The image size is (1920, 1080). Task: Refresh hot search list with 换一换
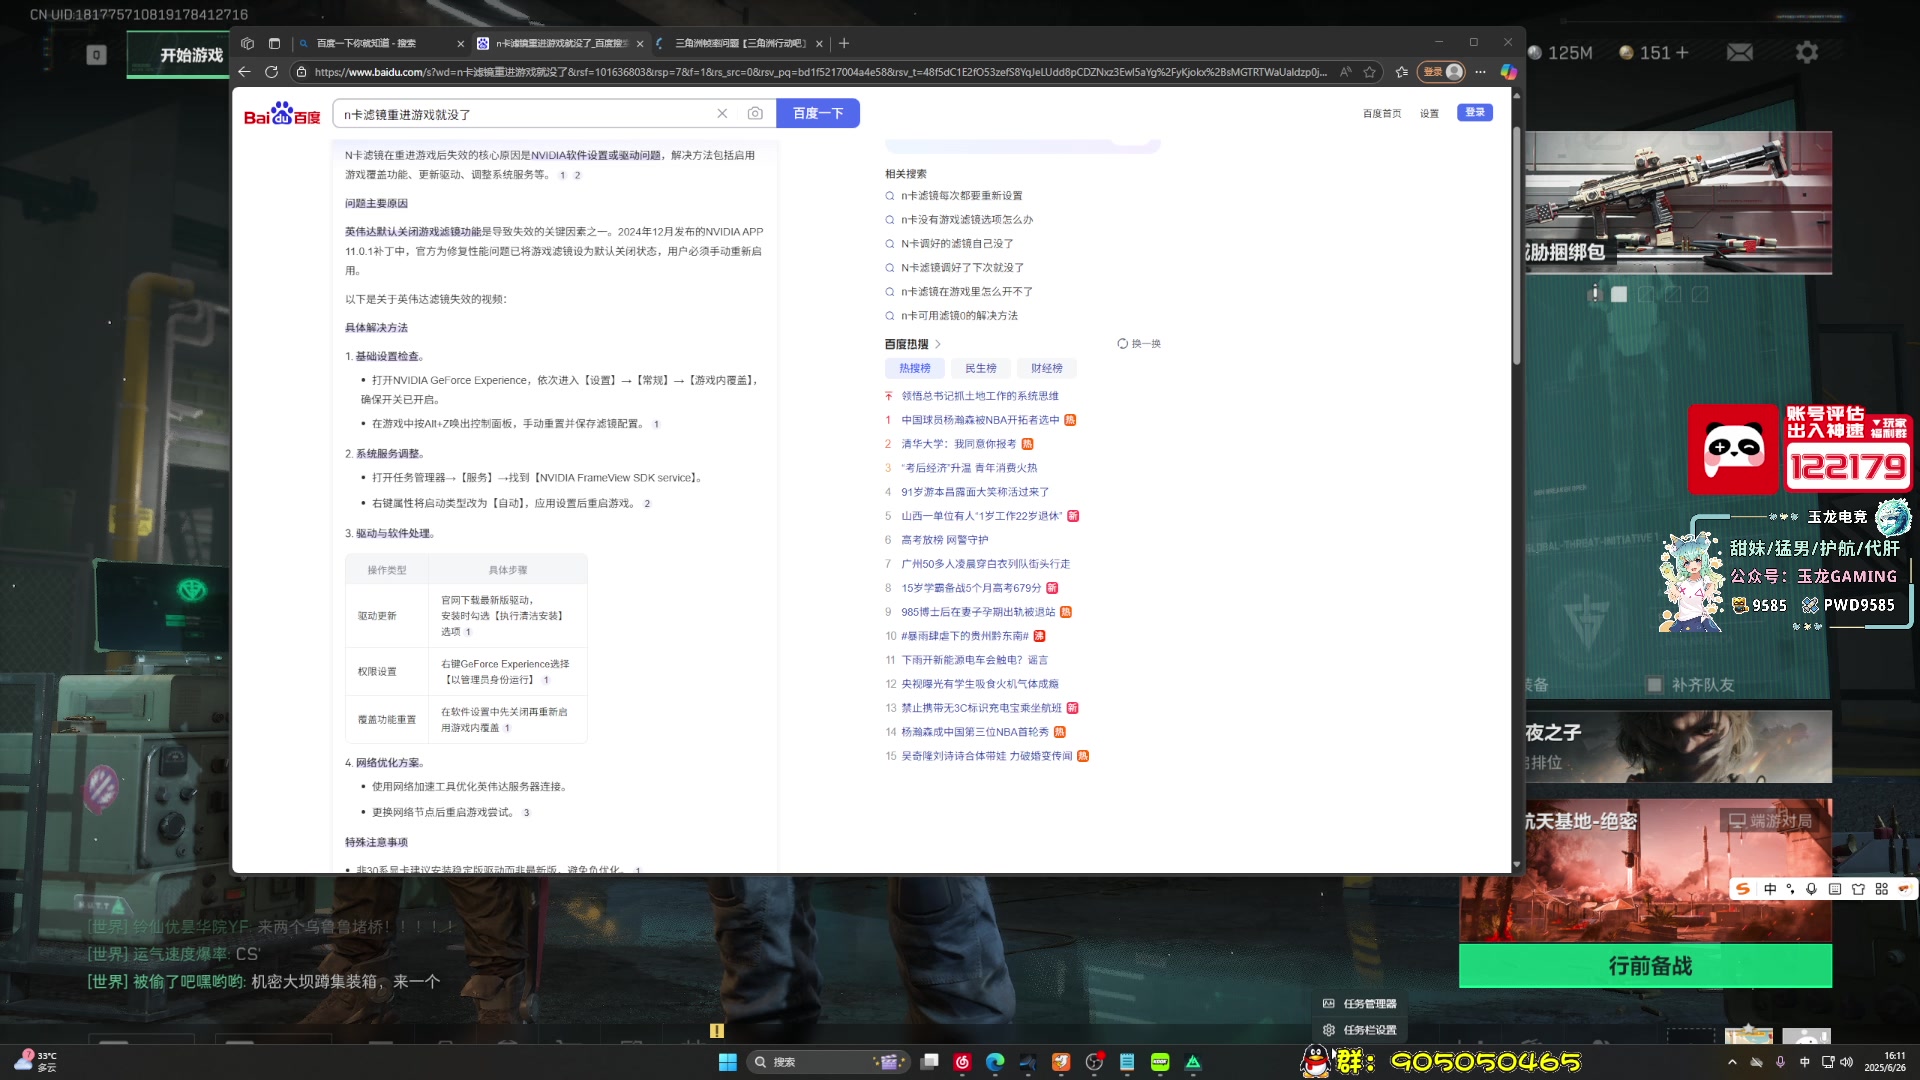1139,344
